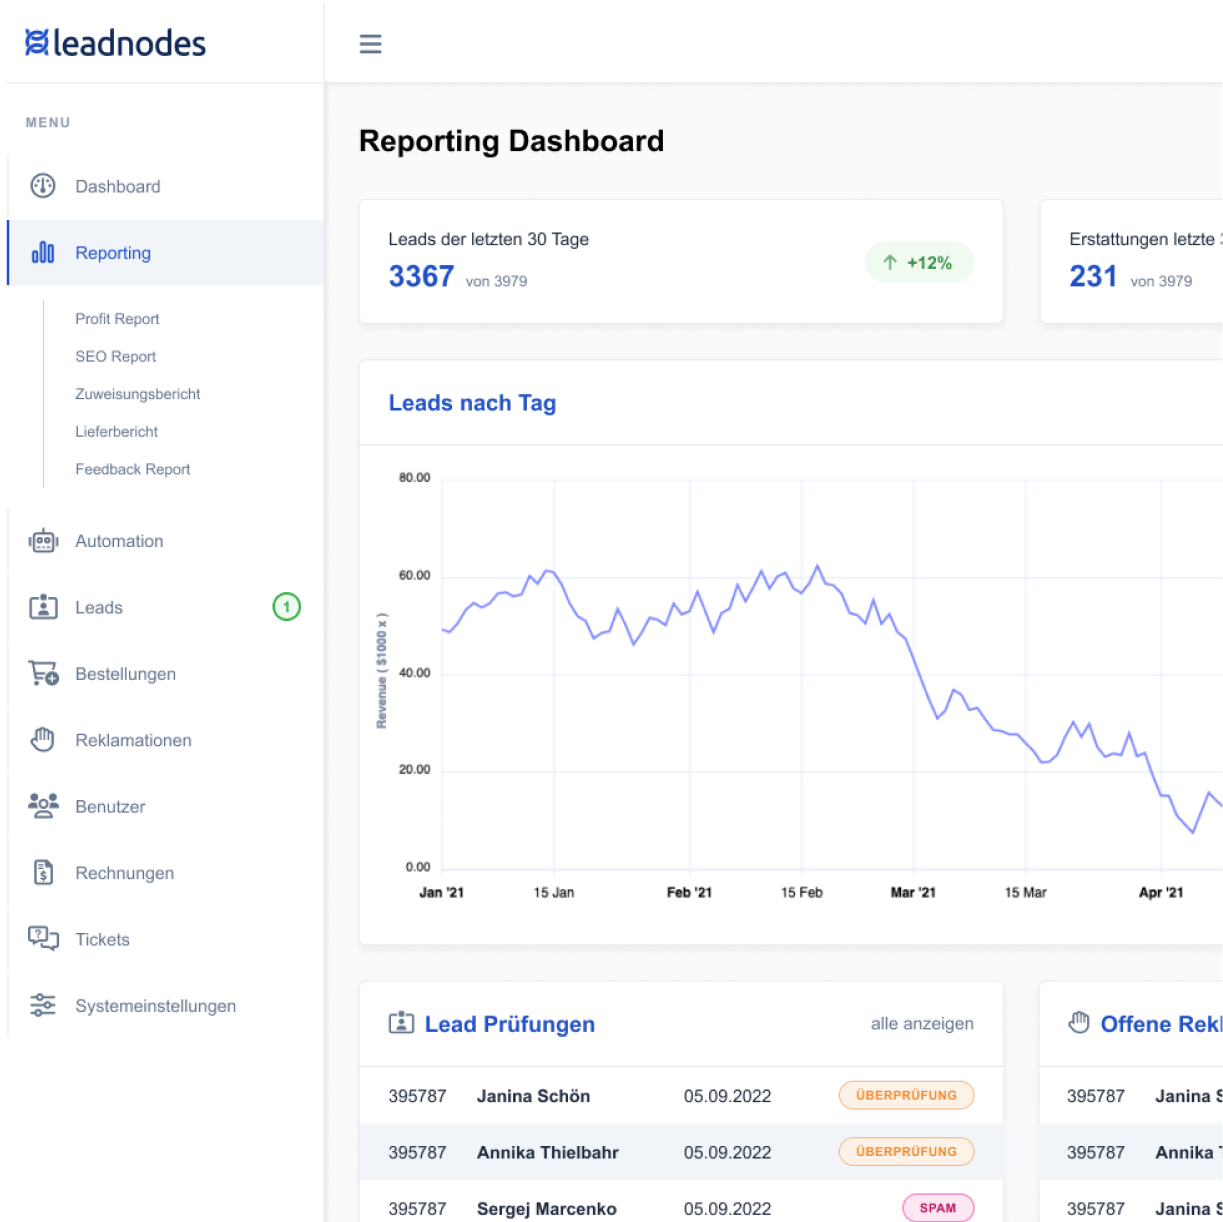Select the Janina Schön name cell
Viewport: 1223px width, 1222px height.
pos(533,1096)
